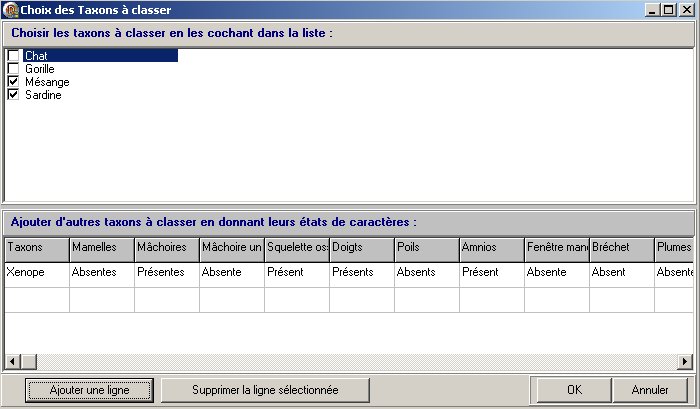Select the Poils column header
The width and height of the screenshot is (700, 409).
[426, 247]
